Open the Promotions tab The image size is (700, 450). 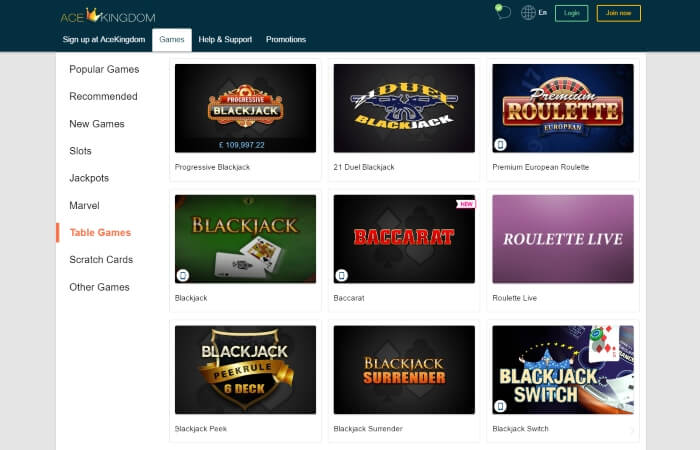tap(286, 39)
